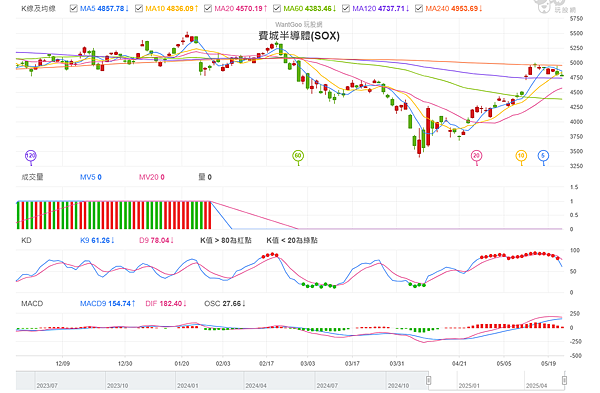Image resolution: width=600 pixels, height=393 pixels.
Task: Click the 12/09 date axis label
Action: (62, 363)
